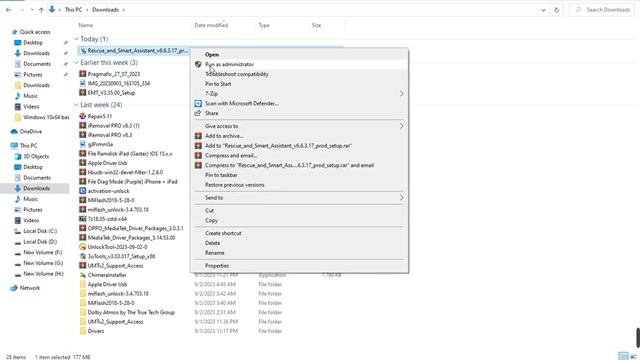Viewport: 640px width, 360px height.
Task: Select the Pragmafix_27_07_2023 file
Action: click(114, 74)
